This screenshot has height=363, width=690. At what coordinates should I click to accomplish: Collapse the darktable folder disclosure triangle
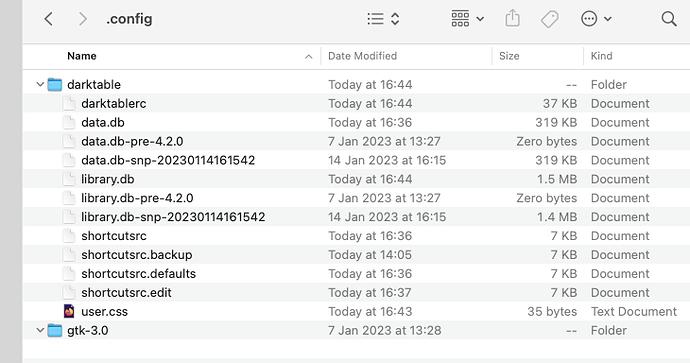[40, 84]
